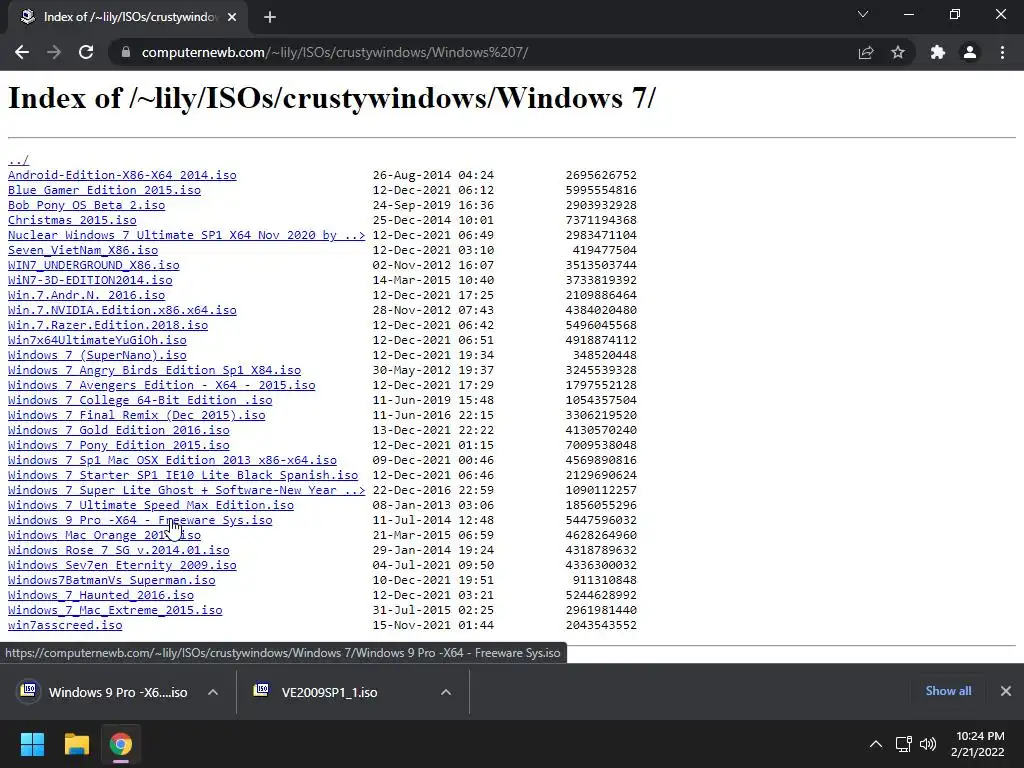The image size is (1024, 768).
Task: Open the Christmas_2015.iso link
Action: (72, 220)
